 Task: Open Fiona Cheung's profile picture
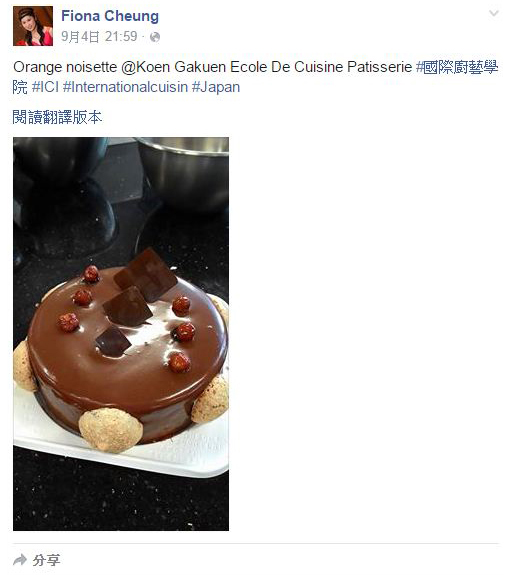33,26
